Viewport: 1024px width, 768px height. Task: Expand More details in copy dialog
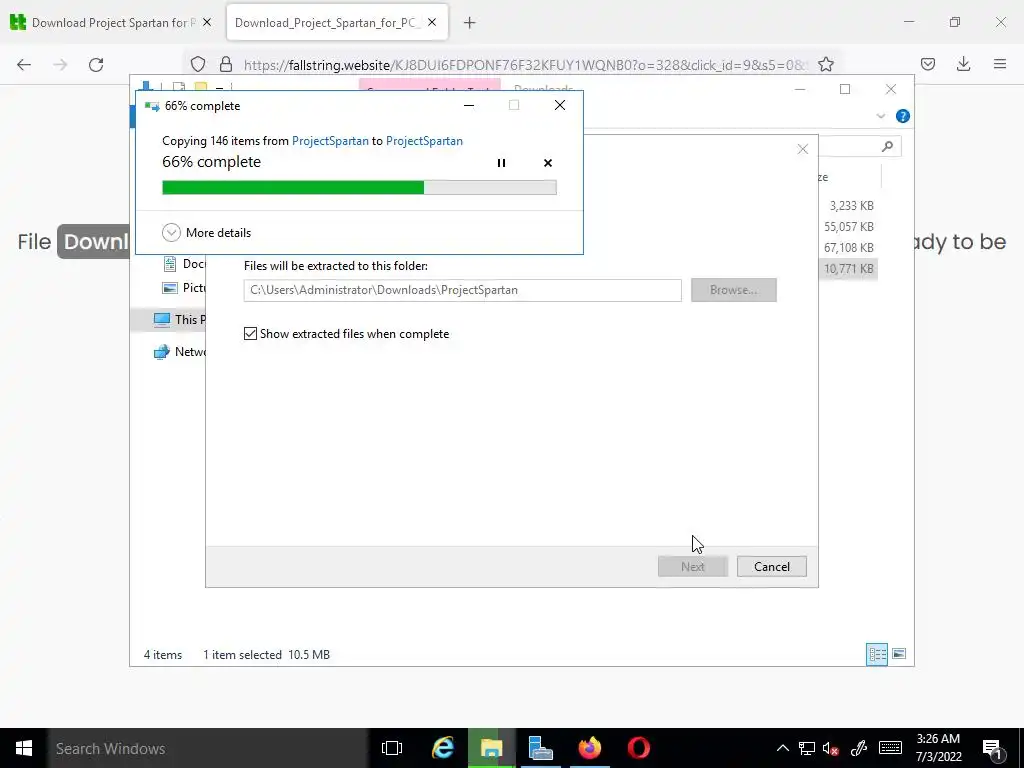(206, 232)
